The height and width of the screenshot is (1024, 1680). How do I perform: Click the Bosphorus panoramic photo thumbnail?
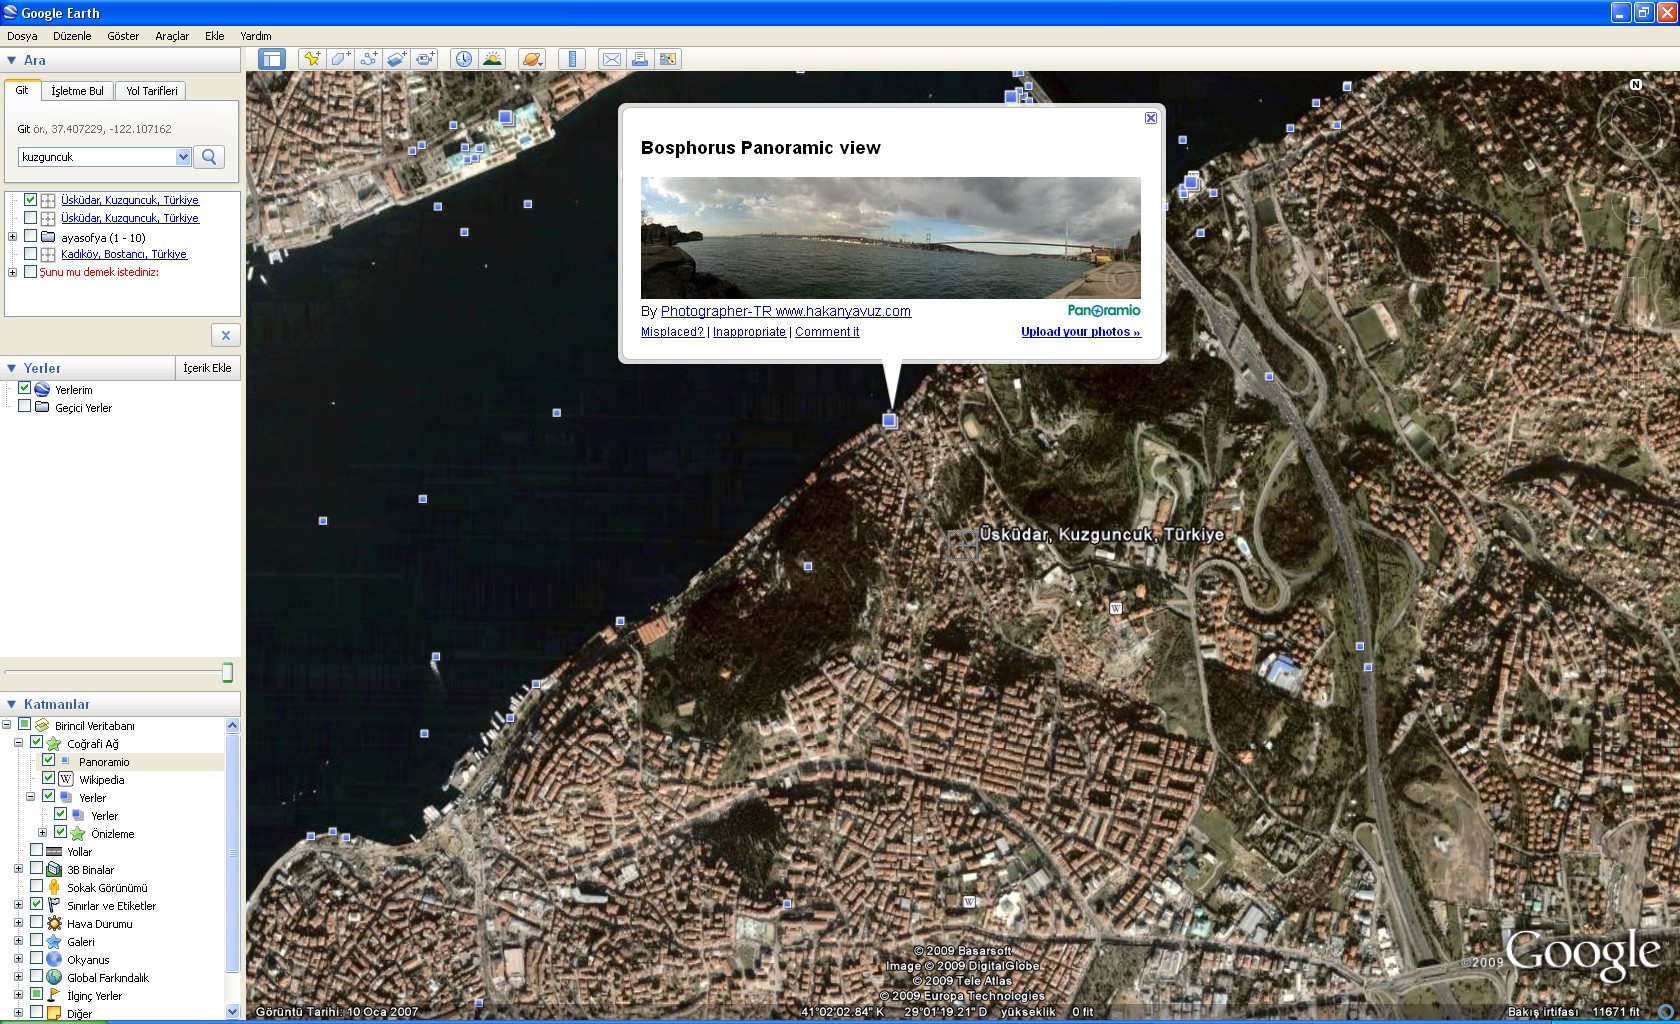click(891, 238)
